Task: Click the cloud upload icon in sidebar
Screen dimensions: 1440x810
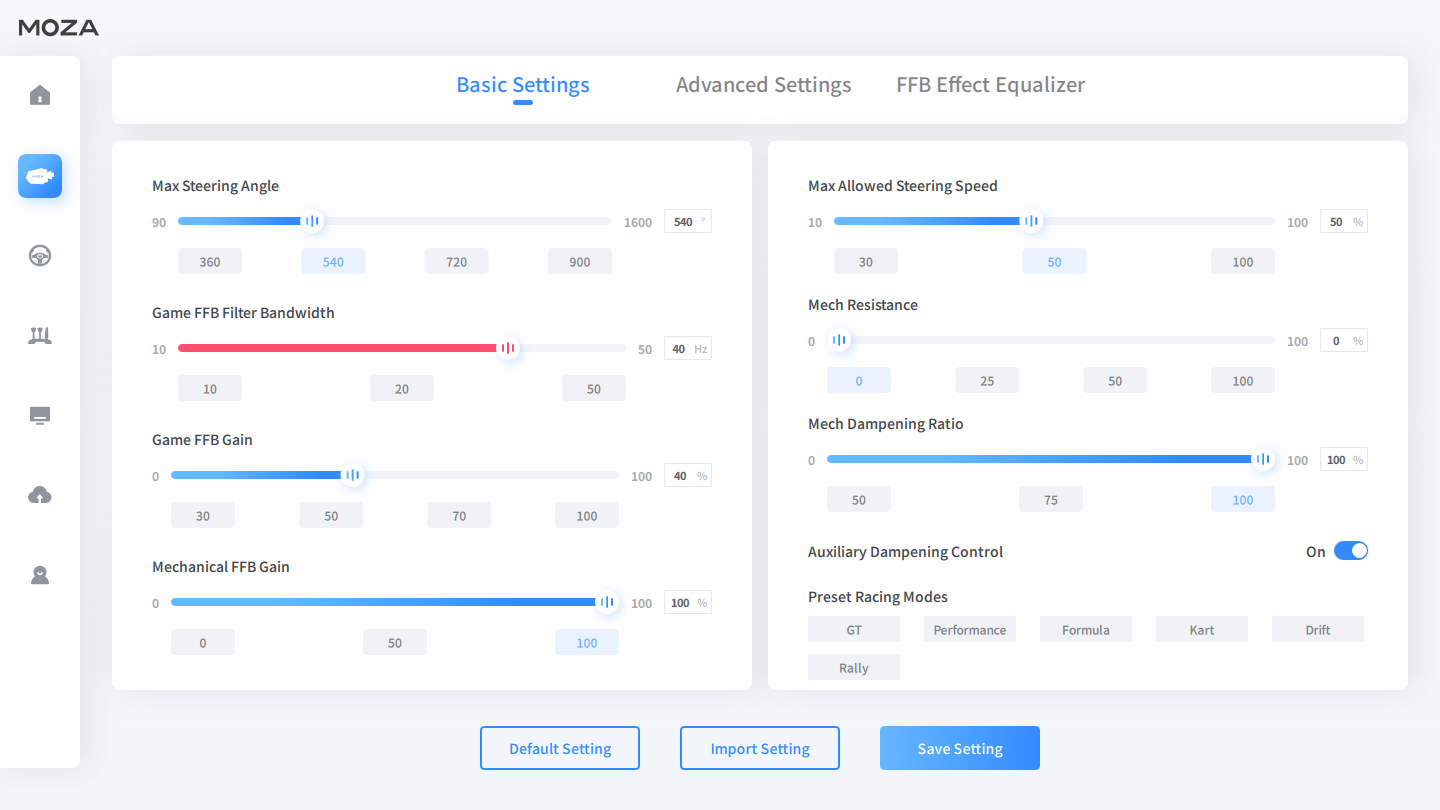Action: click(40, 496)
